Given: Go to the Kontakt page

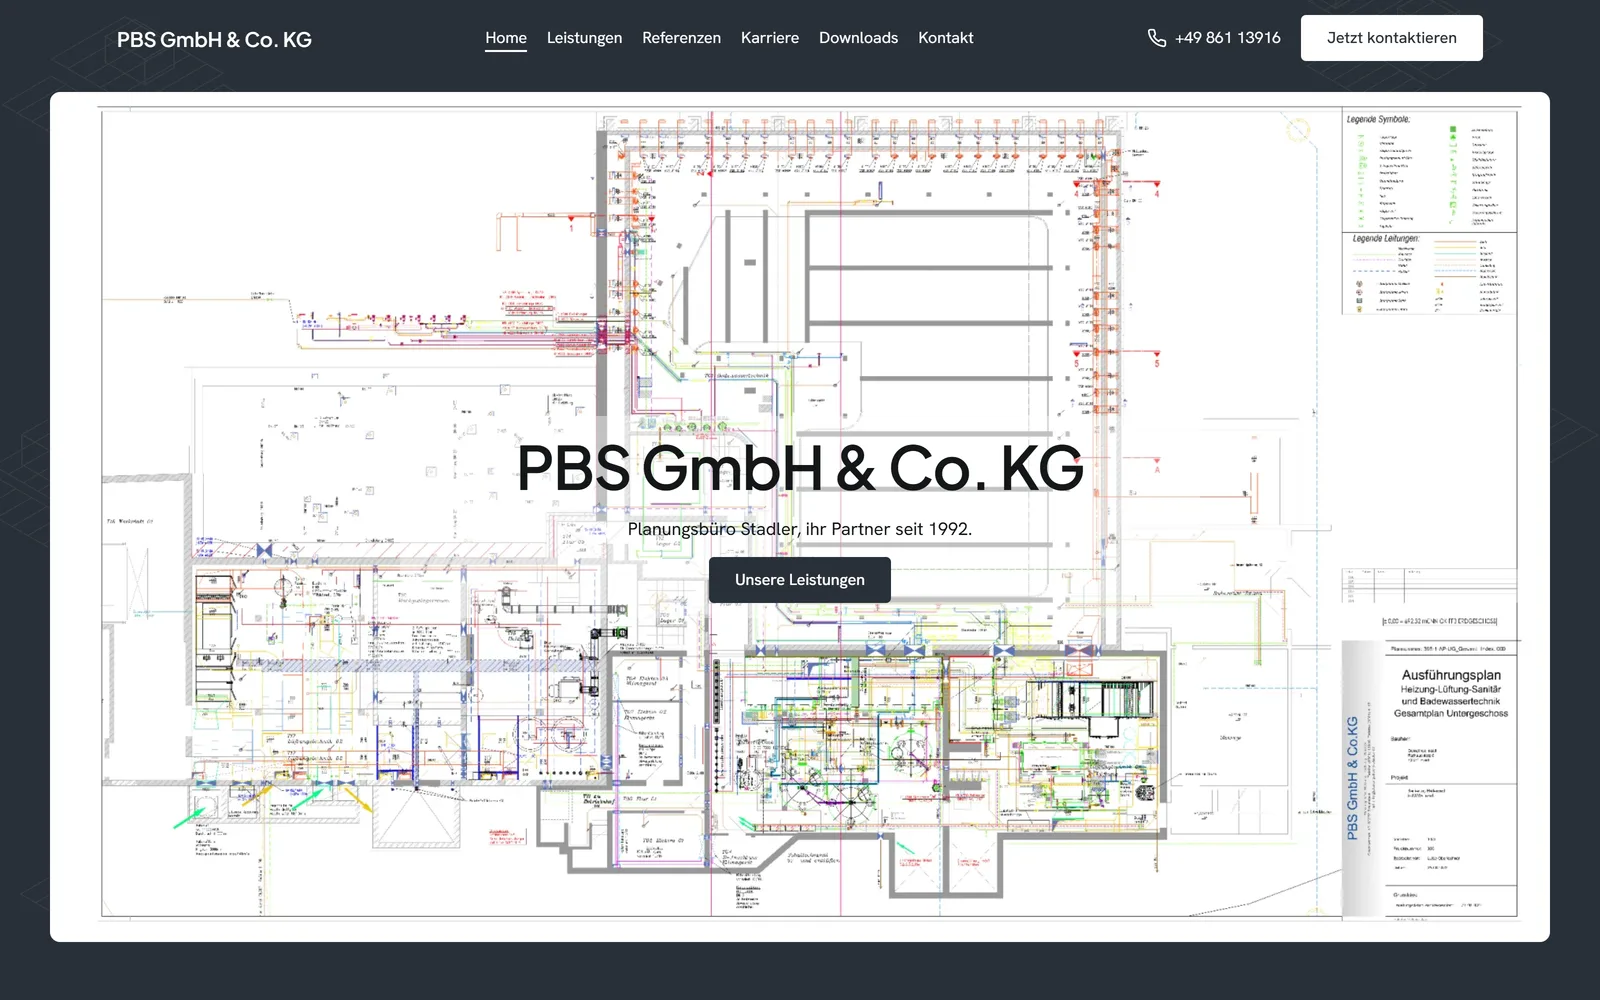Looking at the screenshot, I should [x=946, y=38].
